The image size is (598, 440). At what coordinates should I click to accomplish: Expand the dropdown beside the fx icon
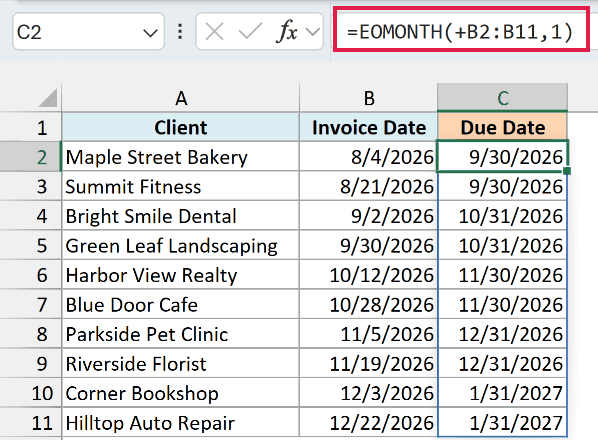pyautogui.click(x=313, y=32)
